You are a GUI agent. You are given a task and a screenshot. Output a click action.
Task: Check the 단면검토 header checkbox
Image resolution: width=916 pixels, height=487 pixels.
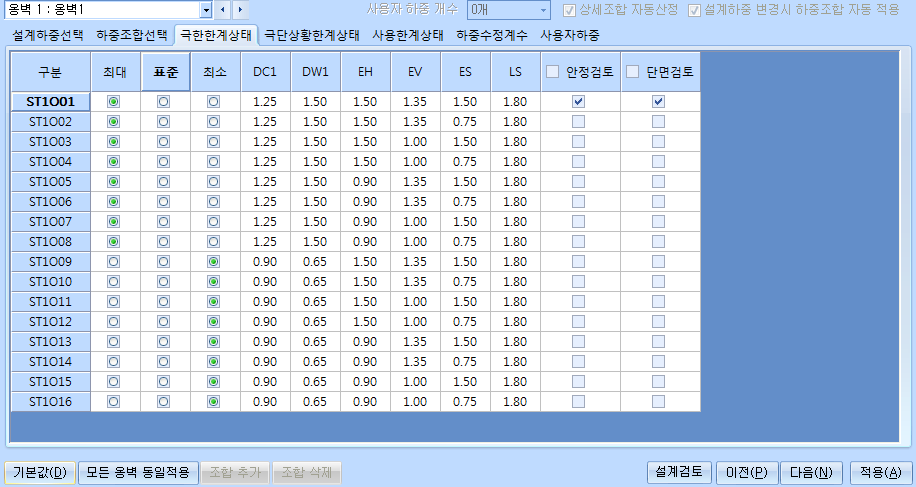point(633,72)
